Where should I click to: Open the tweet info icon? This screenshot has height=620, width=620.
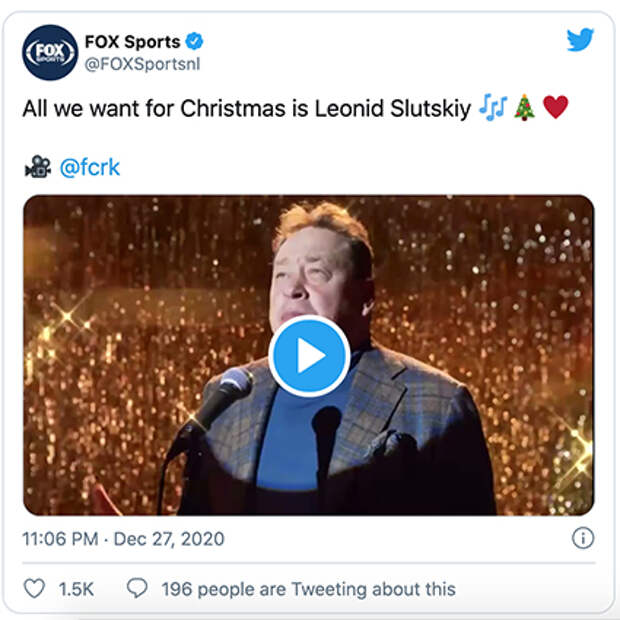tap(582, 538)
